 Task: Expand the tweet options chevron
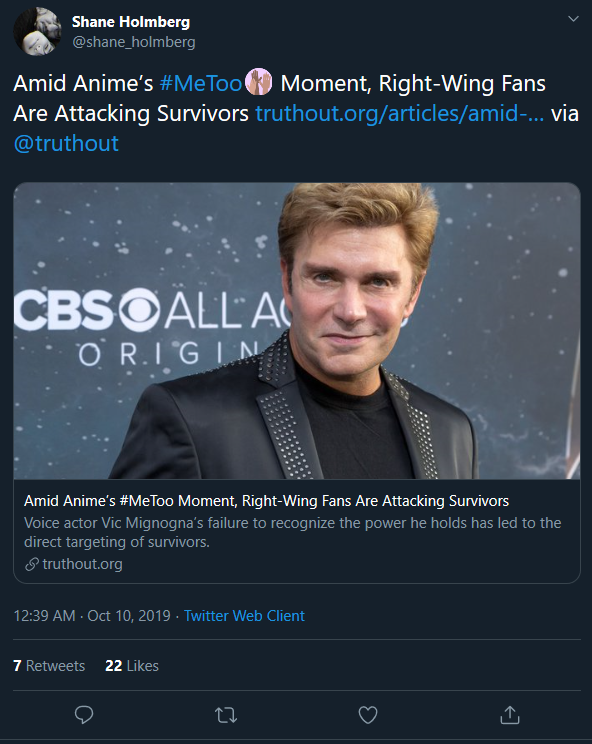pos(574,19)
